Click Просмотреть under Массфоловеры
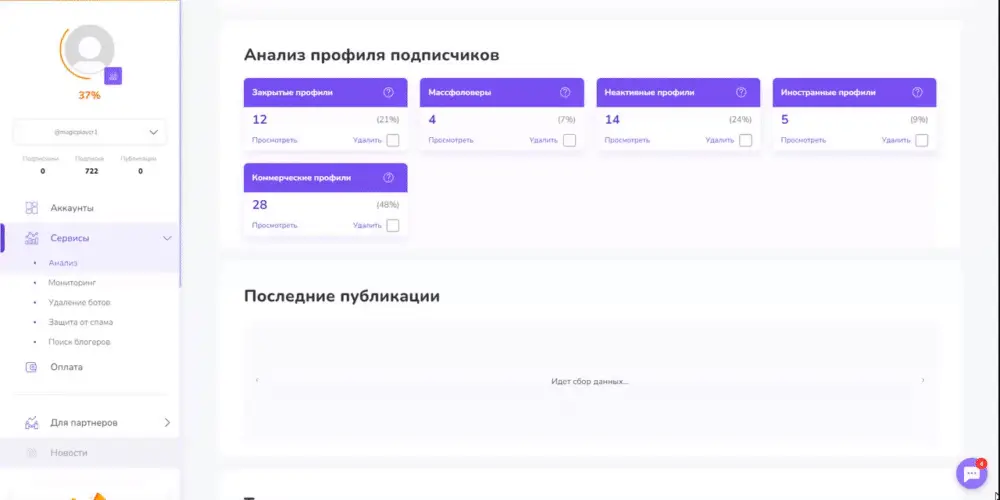 pos(451,140)
